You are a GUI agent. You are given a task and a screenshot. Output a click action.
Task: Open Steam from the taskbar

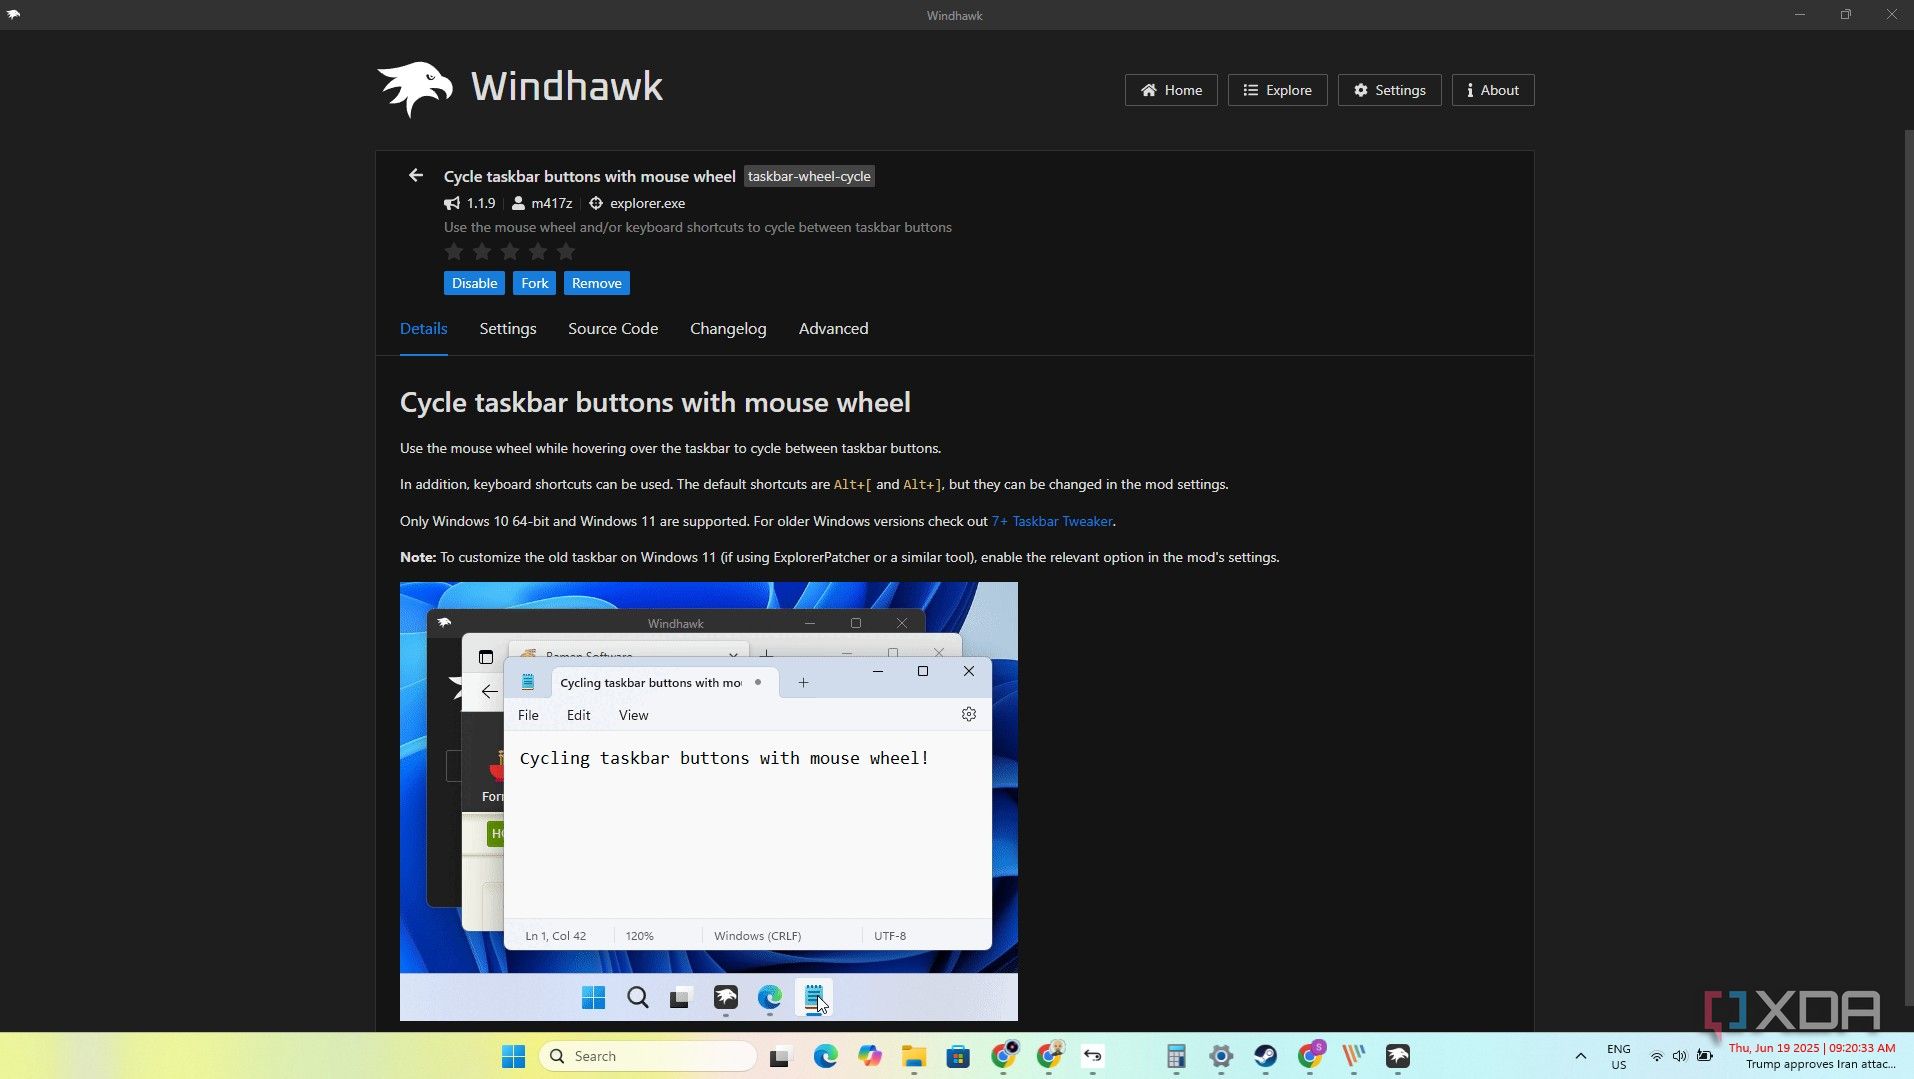click(x=1266, y=1056)
